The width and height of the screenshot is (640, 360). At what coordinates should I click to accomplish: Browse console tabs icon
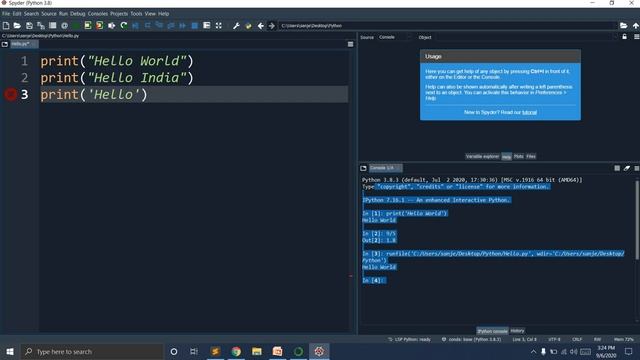(x=363, y=168)
